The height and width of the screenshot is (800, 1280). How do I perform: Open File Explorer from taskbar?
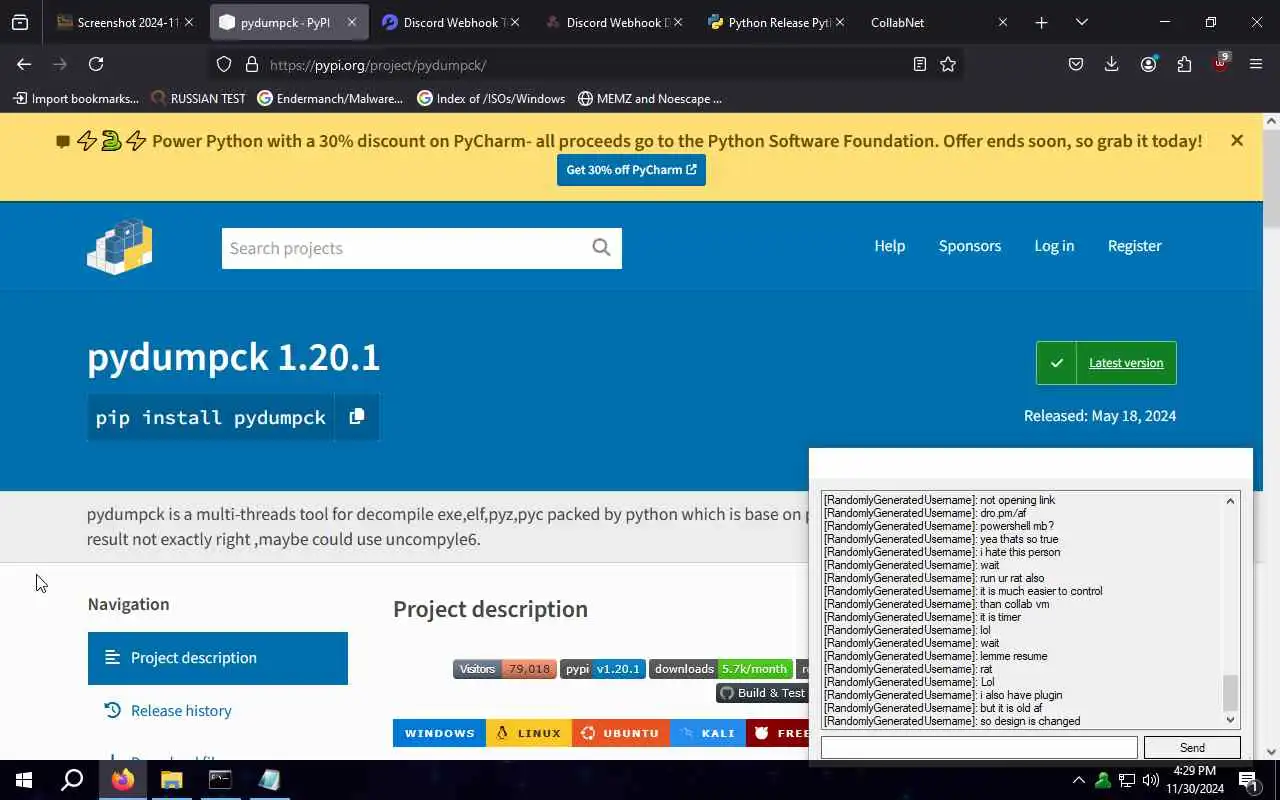coord(172,780)
